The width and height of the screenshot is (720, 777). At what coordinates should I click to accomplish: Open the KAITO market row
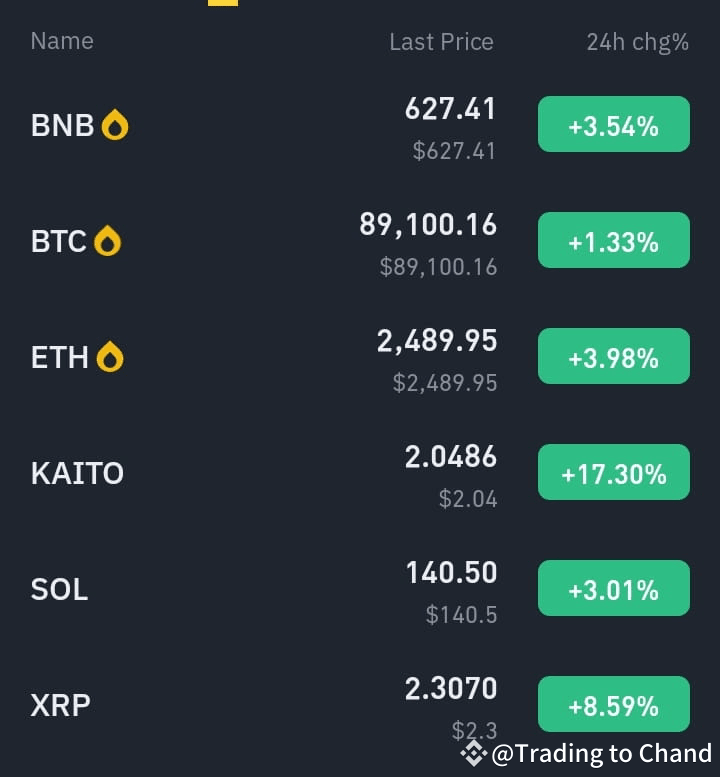(360, 473)
